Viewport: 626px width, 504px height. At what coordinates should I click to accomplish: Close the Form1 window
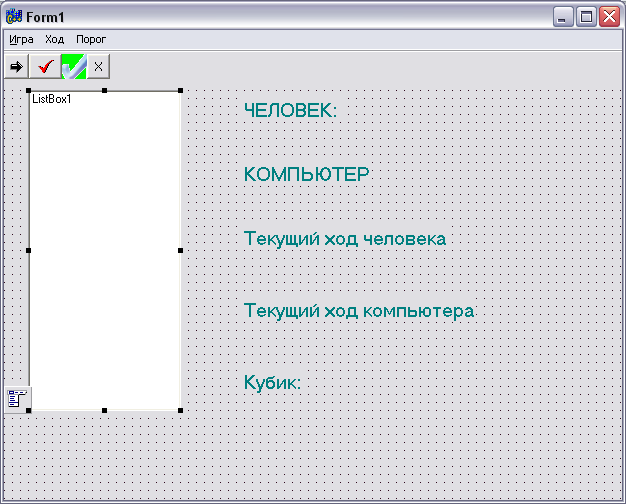click(609, 17)
